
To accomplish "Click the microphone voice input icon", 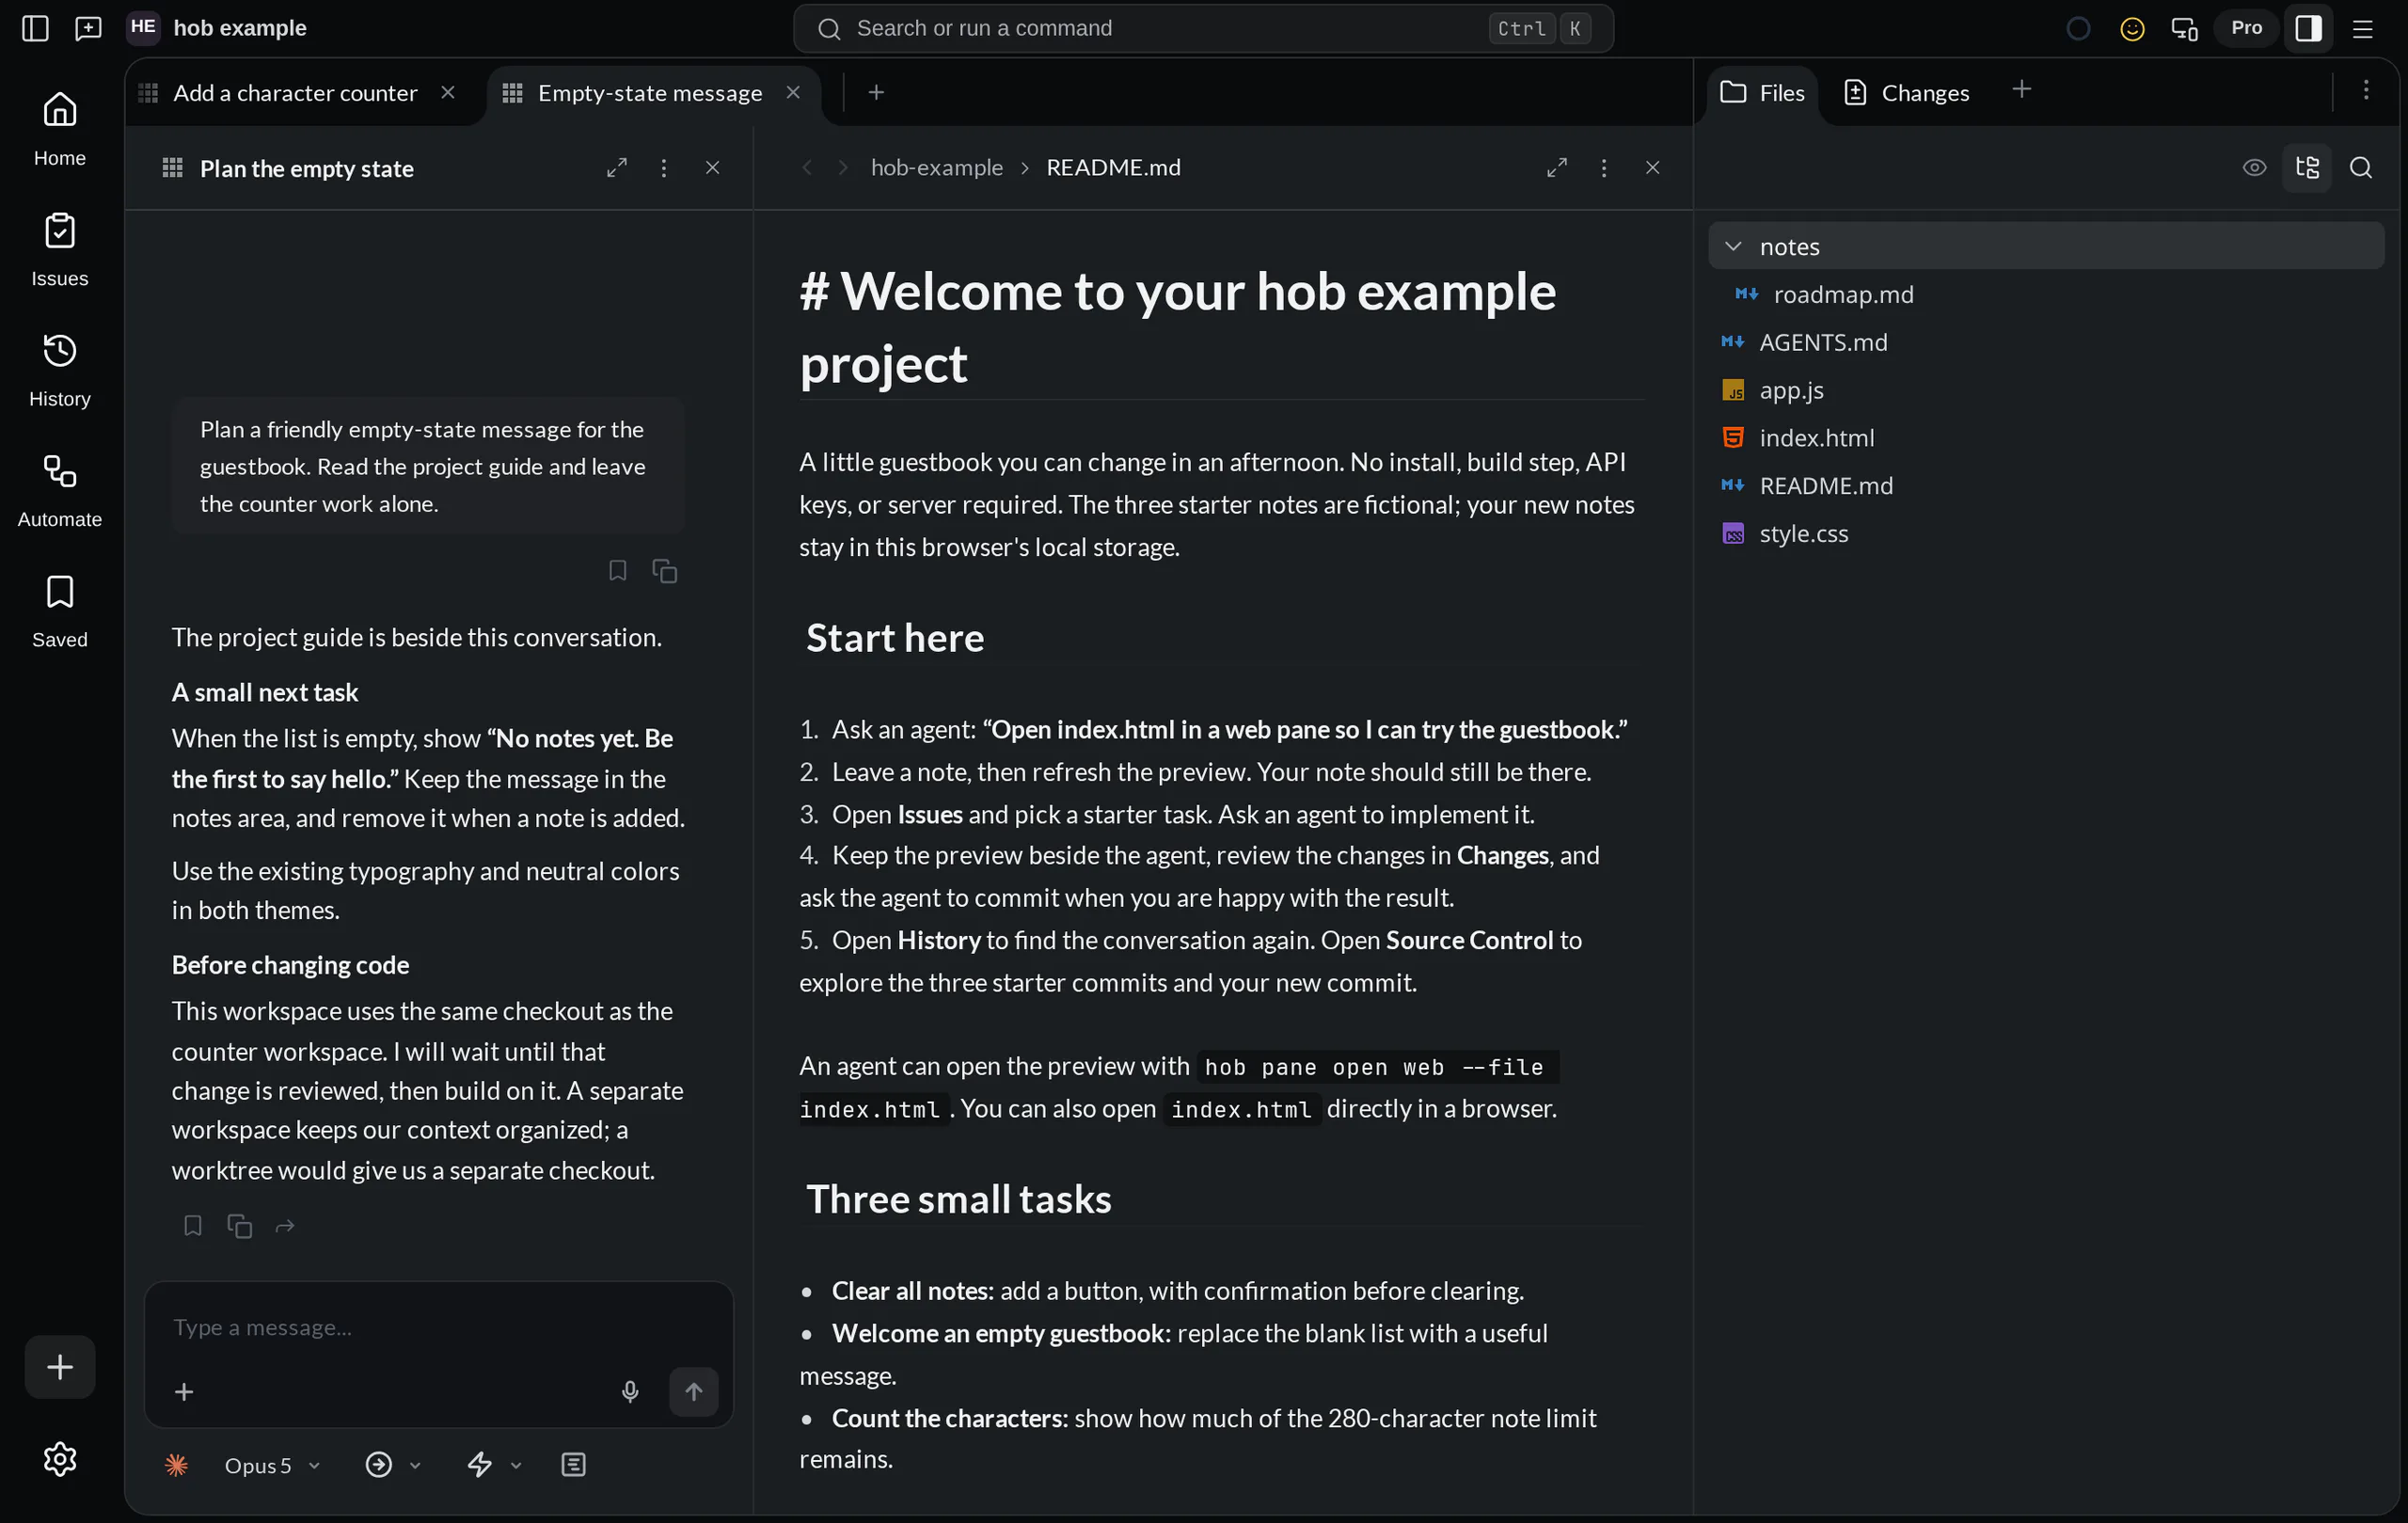I will [630, 1391].
